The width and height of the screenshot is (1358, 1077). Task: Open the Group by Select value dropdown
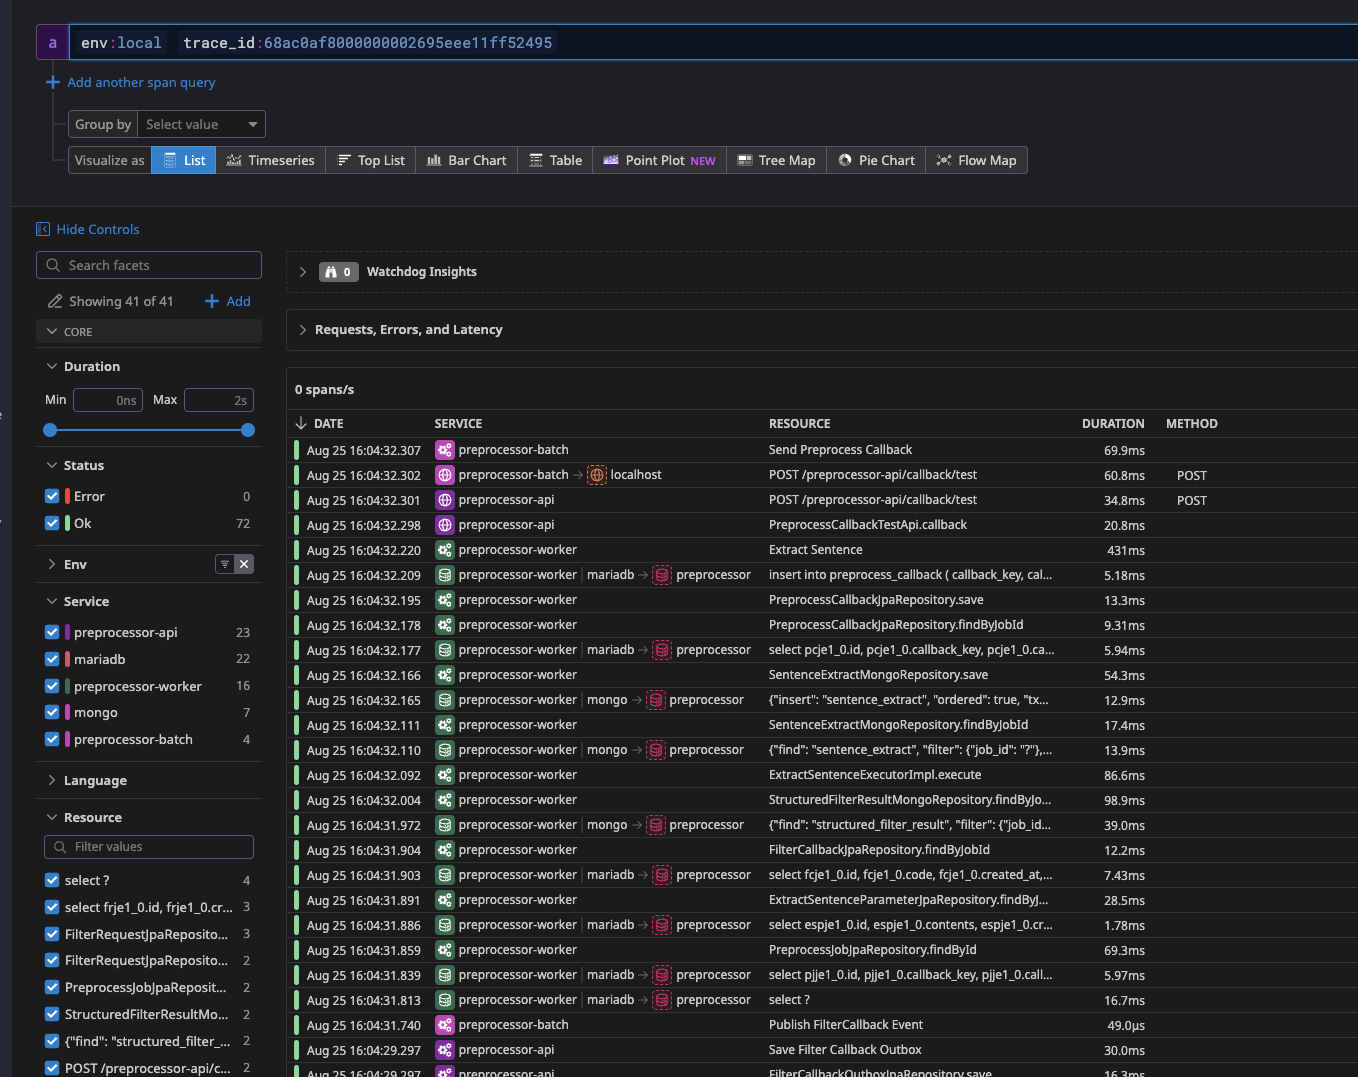click(200, 124)
